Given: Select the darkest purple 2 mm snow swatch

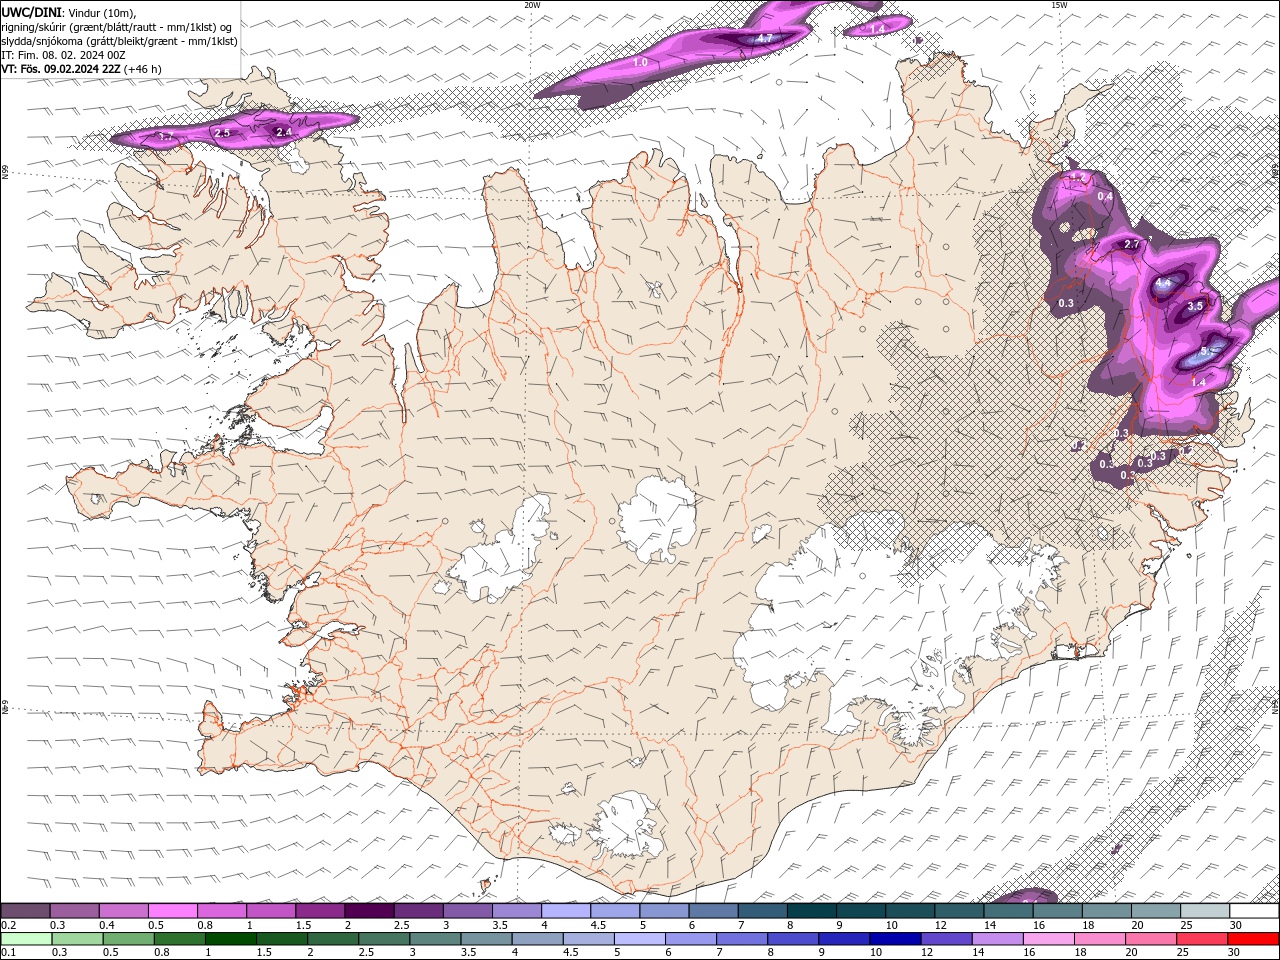Looking at the screenshot, I should [x=369, y=911].
